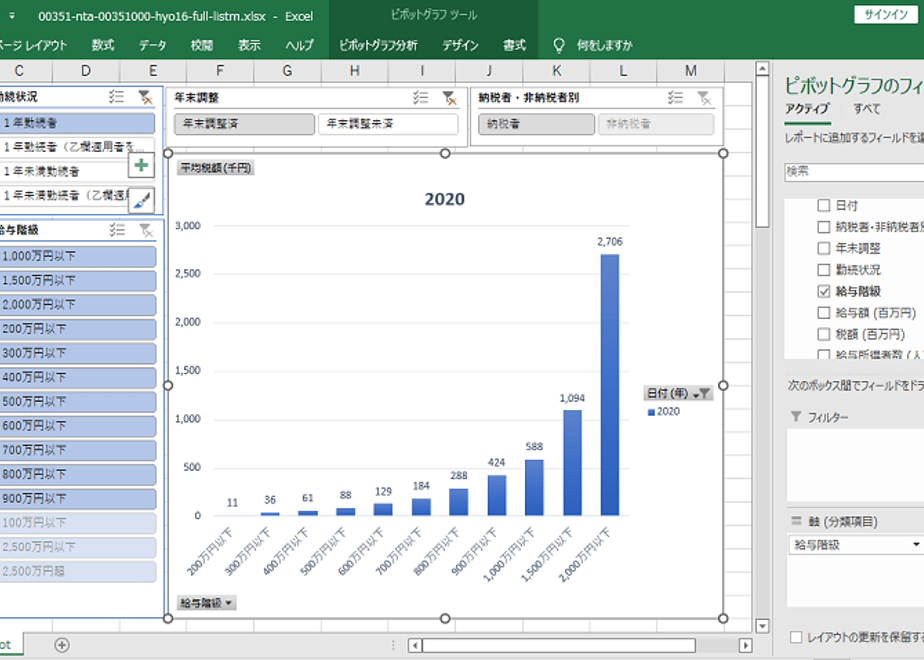Uncheck the 給与階級 field checkbox

(x=824, y=291)
